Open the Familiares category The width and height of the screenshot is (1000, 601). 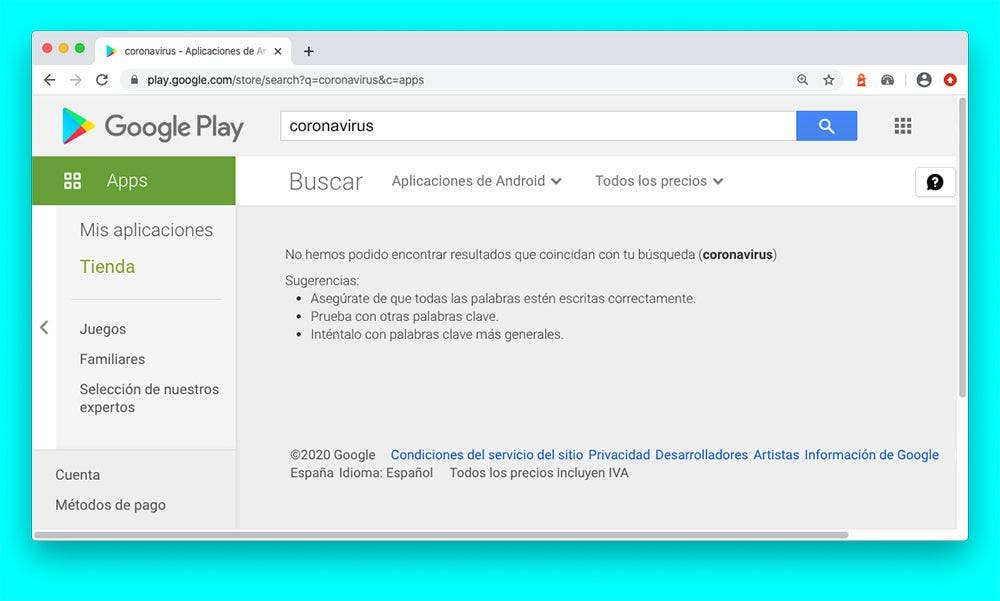[x=112, y=359]
